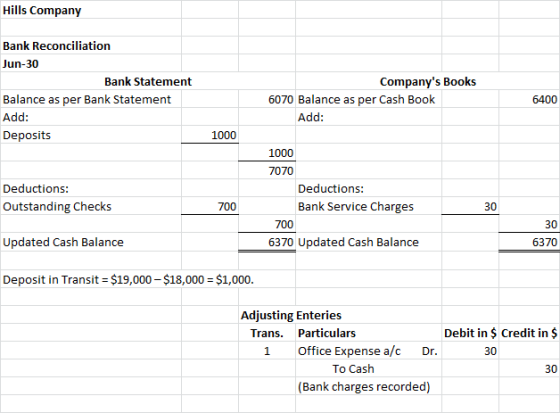Select the 700 total below Outstanding Checks
The height and width of the screenshot is (413, 560).
point(284,224)
